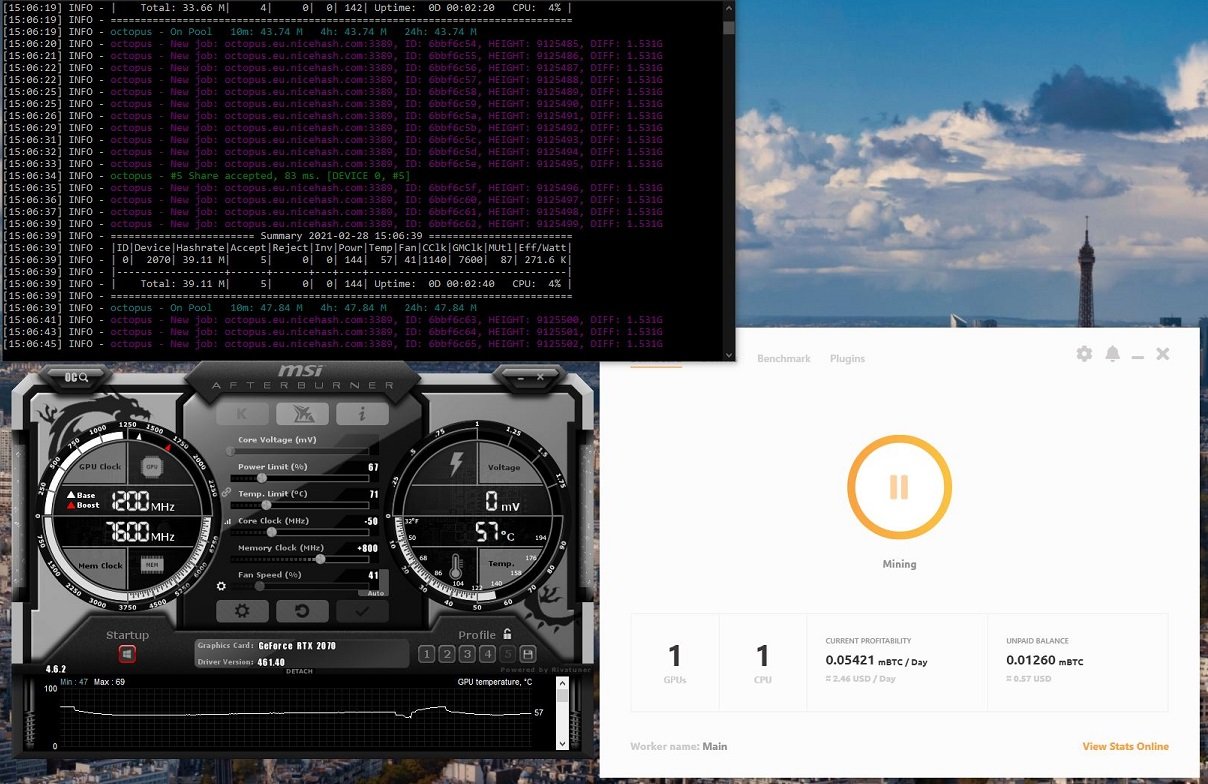1208x784 pixels.
Task: Click current profitability 0.05421 mBTC value
Action: pyautogui.click(x=876, y=661)
